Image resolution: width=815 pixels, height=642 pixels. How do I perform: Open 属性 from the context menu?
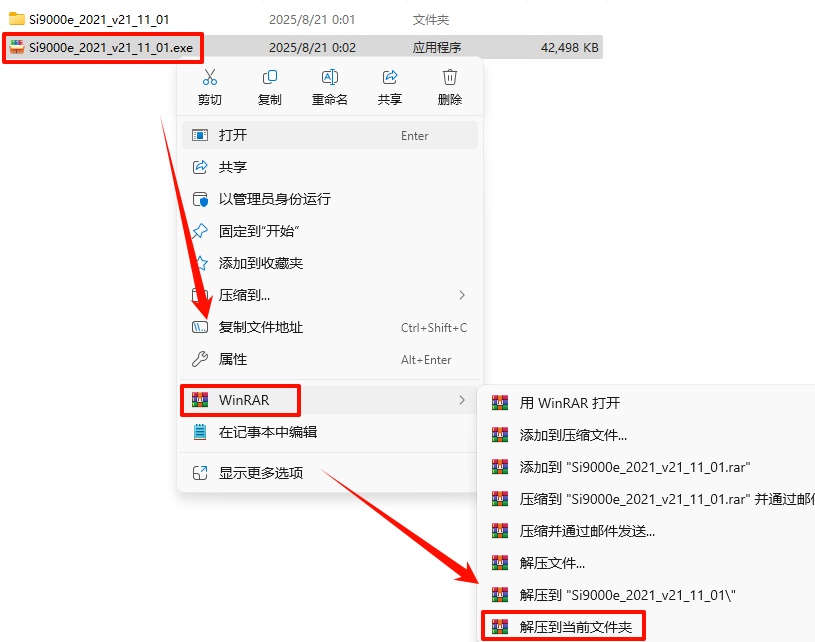click(x=330, y=359)
